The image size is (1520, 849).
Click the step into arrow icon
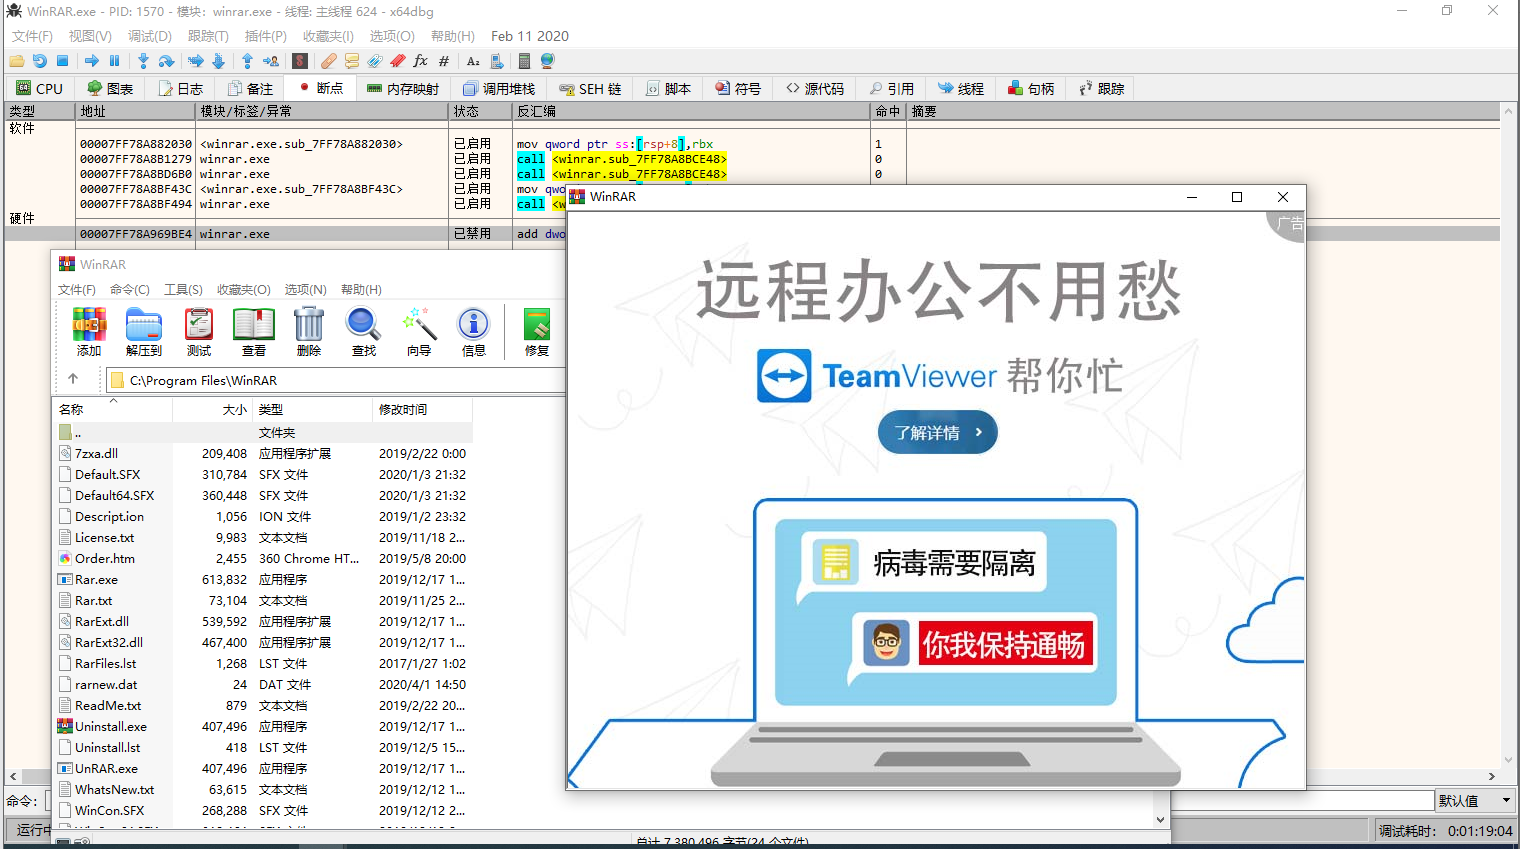143,61
